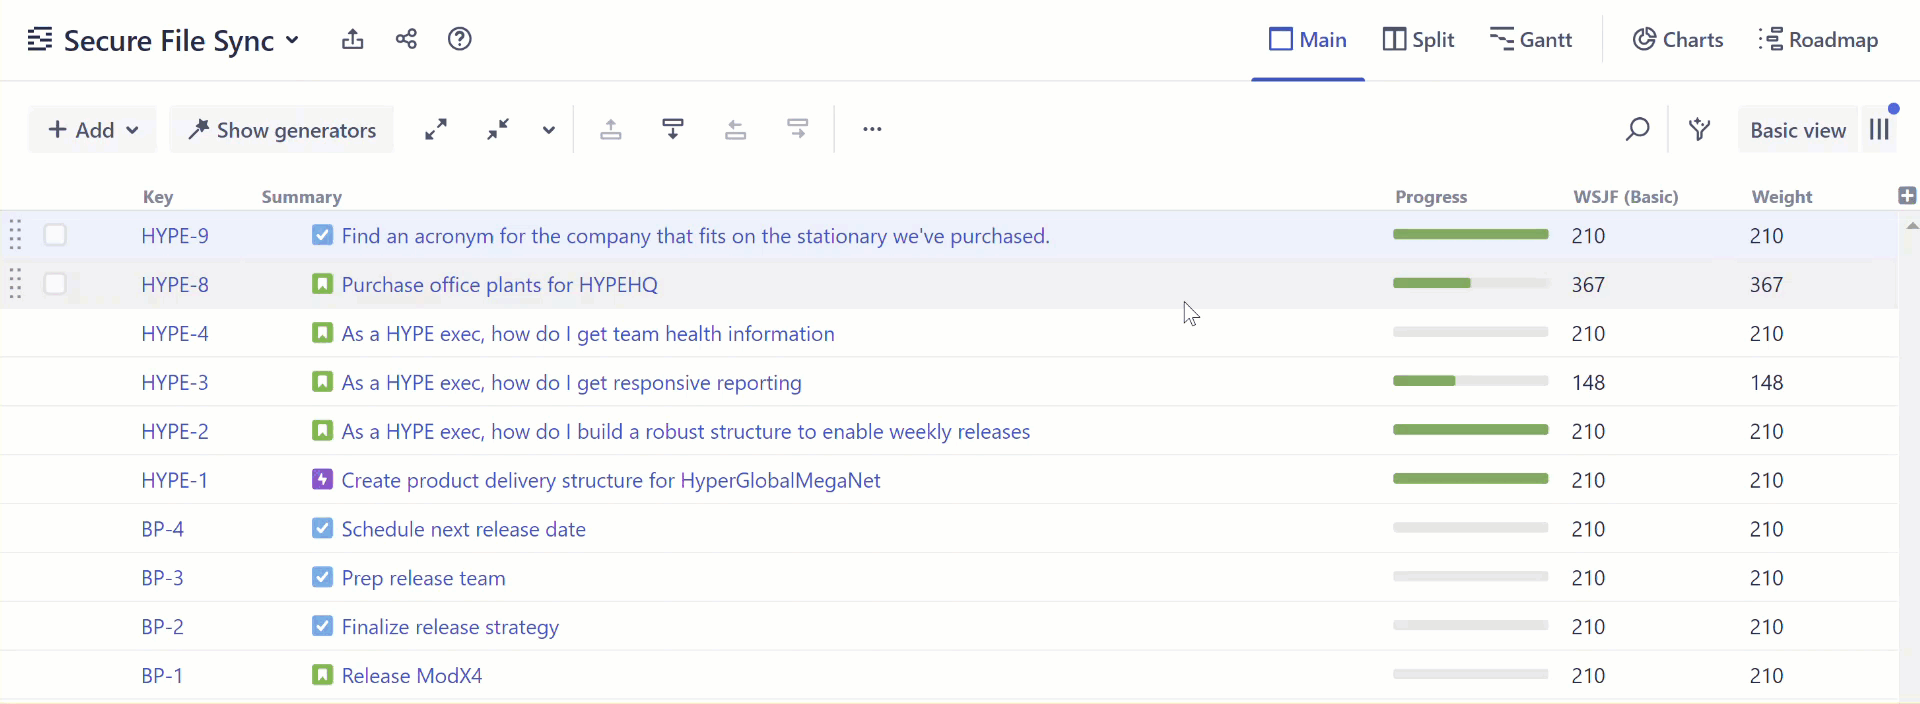The height and width of the screenshot is (704, 1920).
Task: Open the help question mark icon
Action: (459, 40)
